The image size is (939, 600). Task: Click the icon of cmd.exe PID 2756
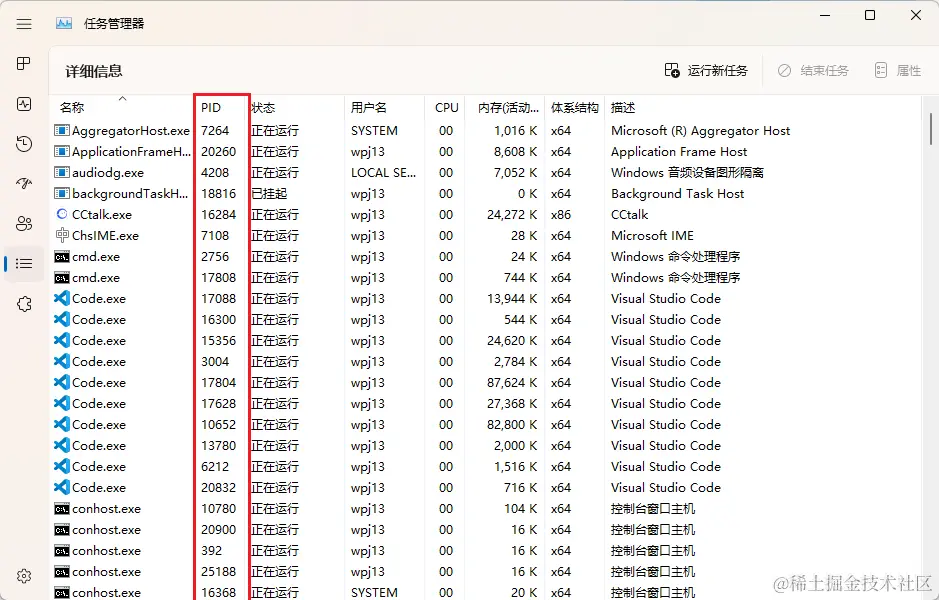(x=62, y=257)
